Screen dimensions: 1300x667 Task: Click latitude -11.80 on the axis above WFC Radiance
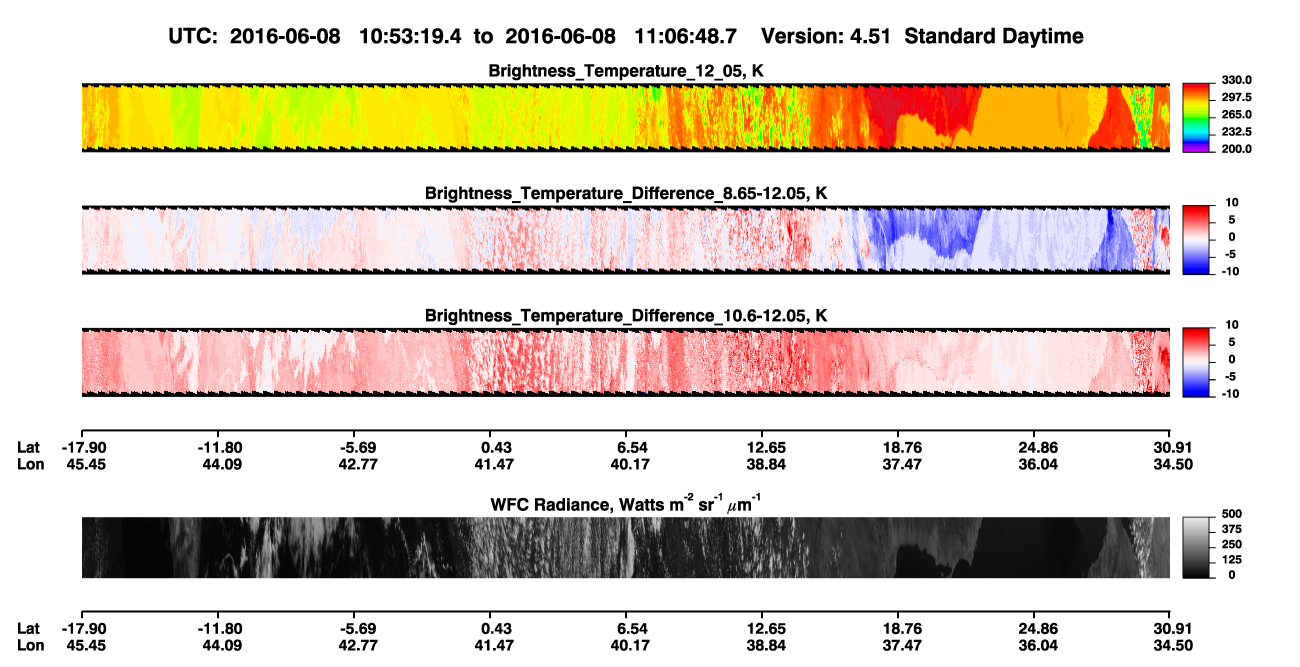[x=217, y=447]
